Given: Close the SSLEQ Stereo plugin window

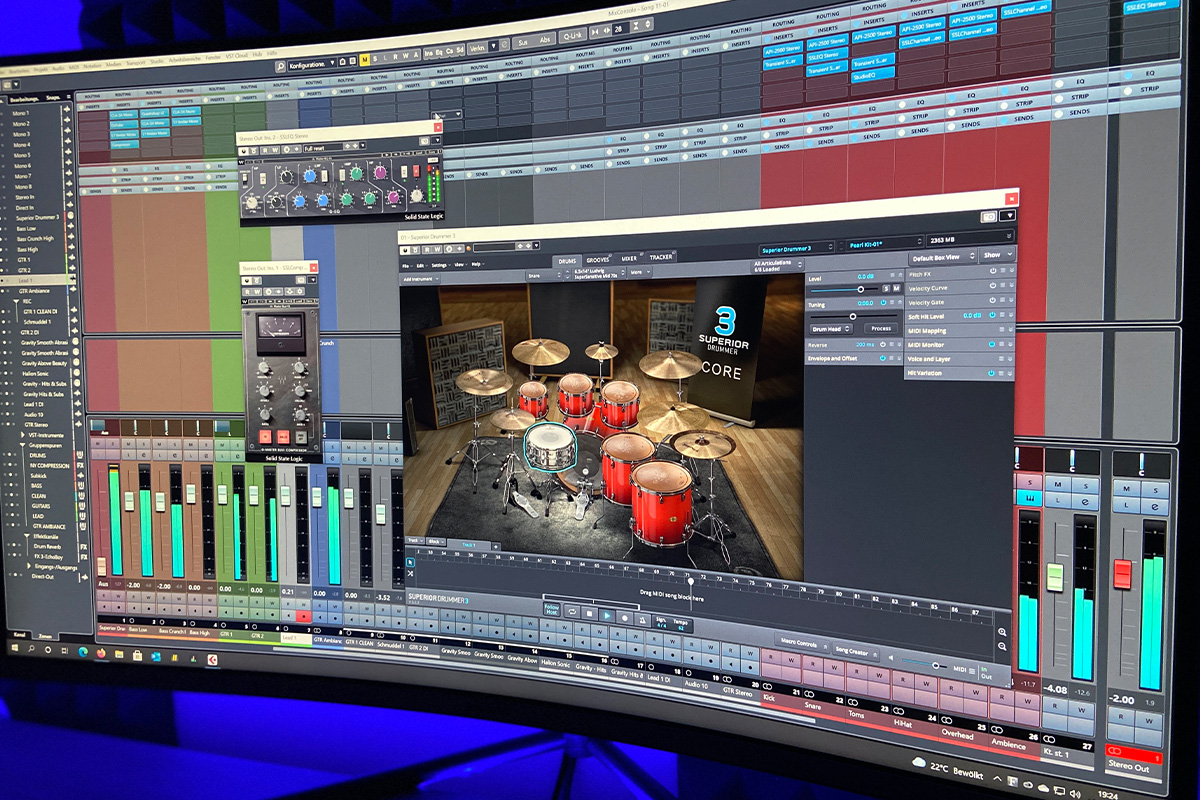Looking at the screenshot, I should [x=438, y=127].
